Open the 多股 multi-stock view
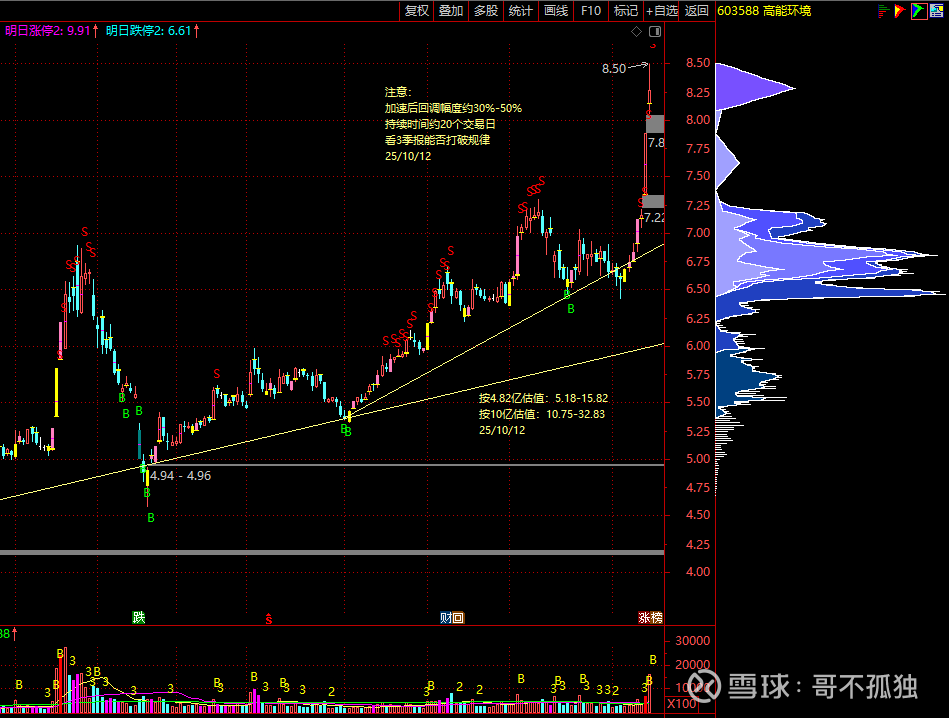Screen dimensions: 949x718 (x=486, y=10)
